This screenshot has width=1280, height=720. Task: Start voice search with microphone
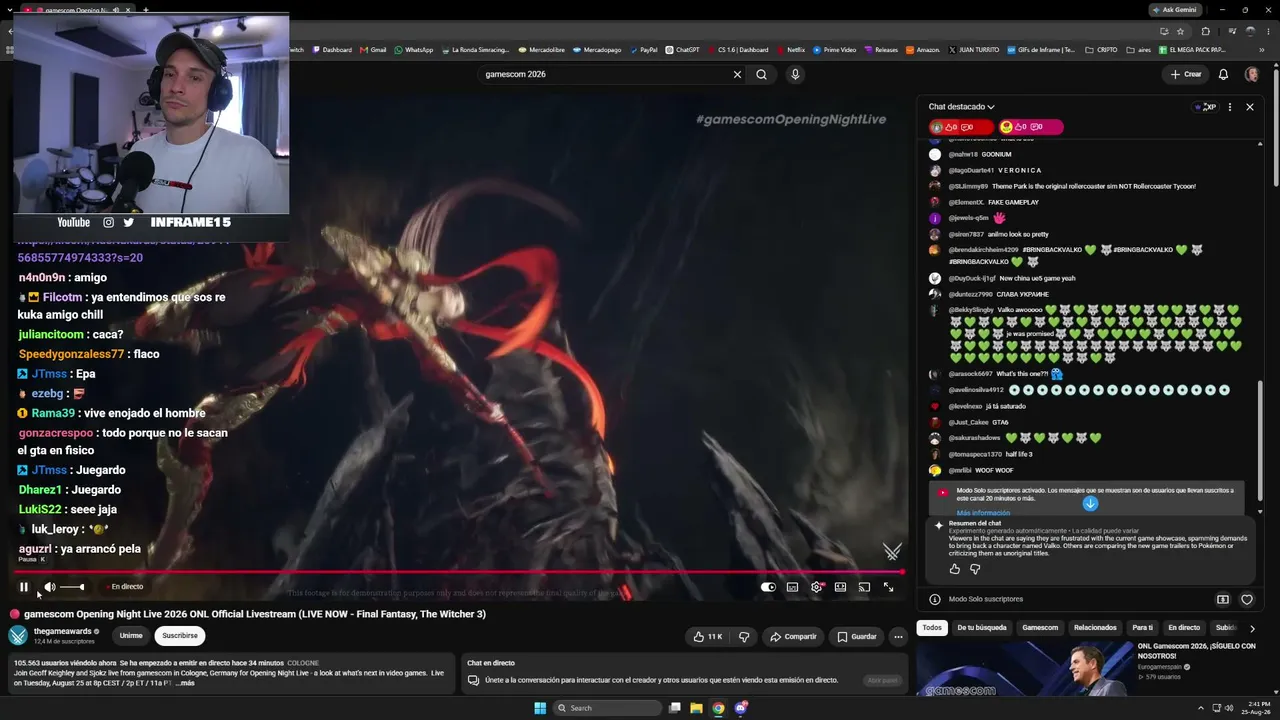(x=795, y=74)
